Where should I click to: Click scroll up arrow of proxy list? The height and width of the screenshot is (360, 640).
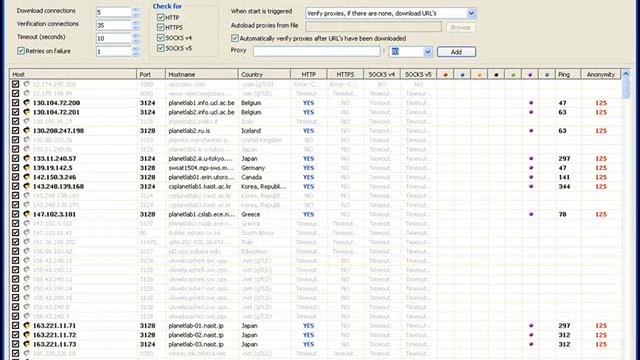pos(626,74)
